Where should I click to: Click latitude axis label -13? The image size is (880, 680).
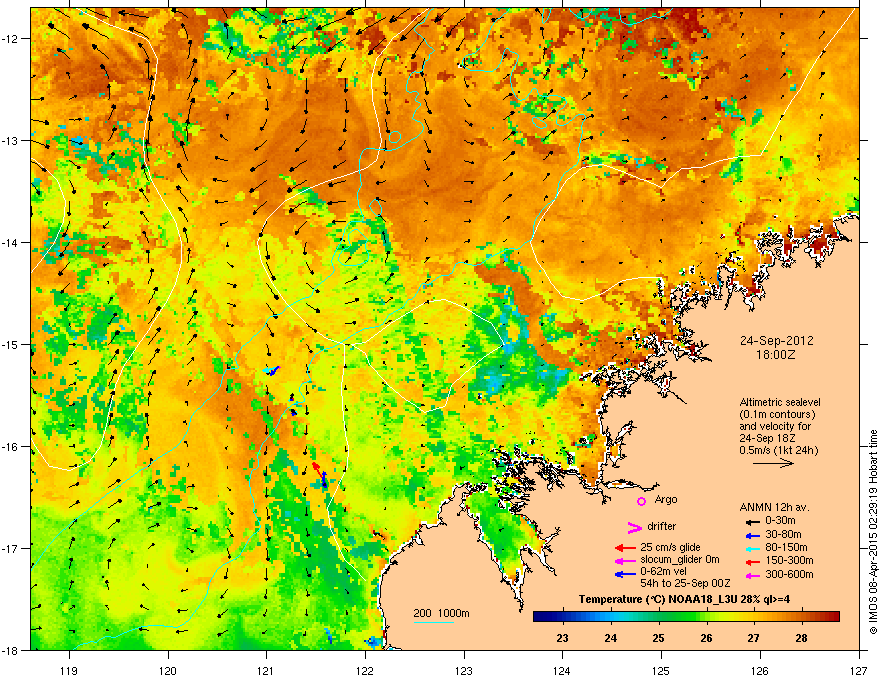point(10,141)
